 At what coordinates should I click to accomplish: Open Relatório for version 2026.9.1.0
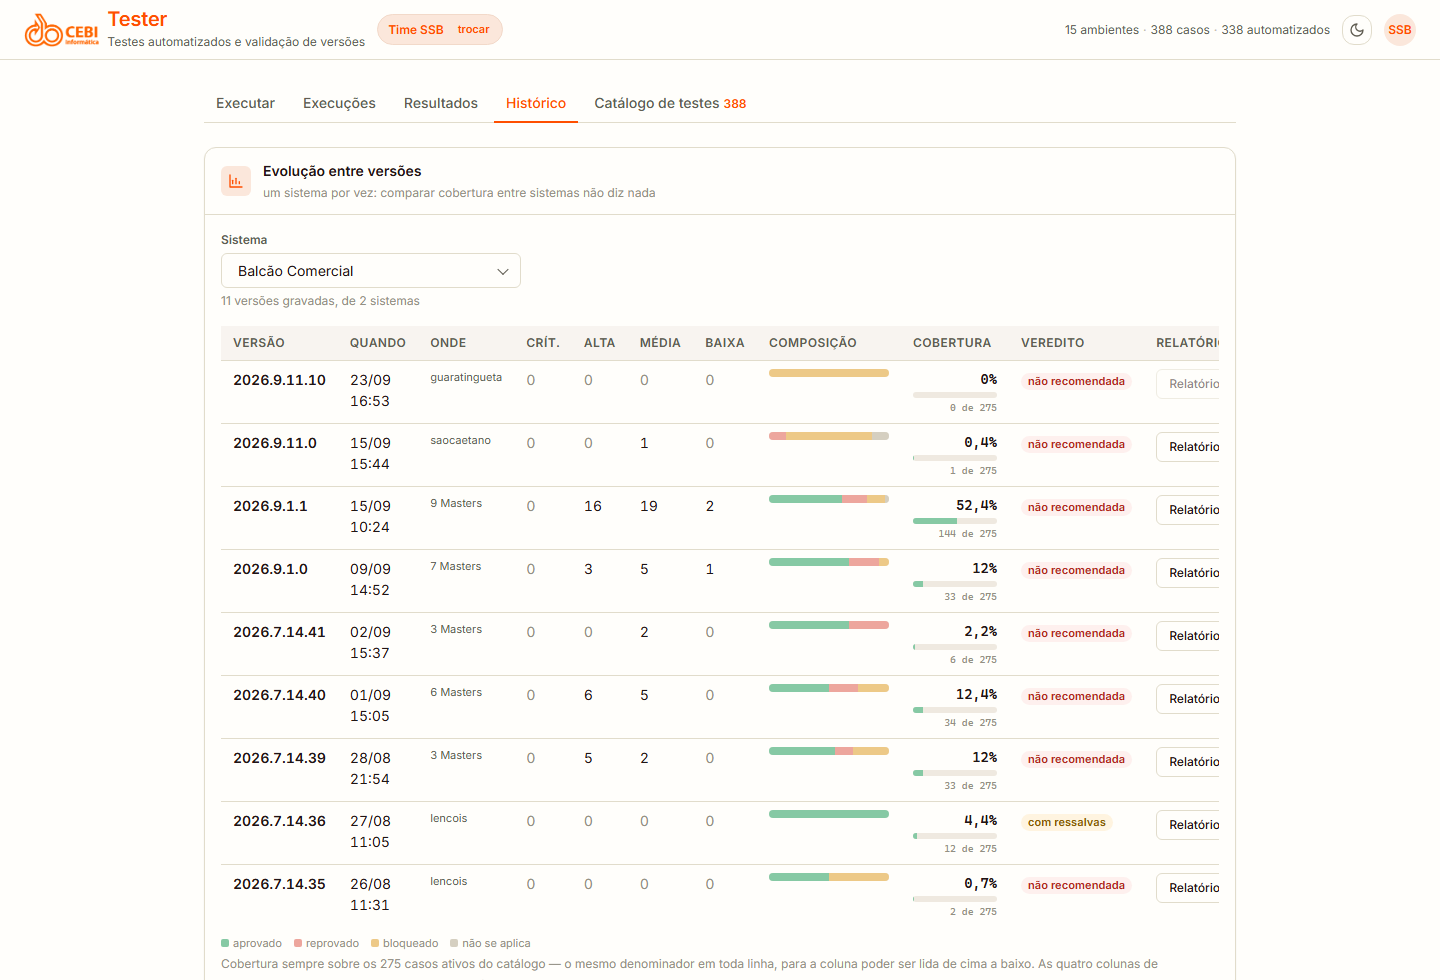tap(1188, 573)
